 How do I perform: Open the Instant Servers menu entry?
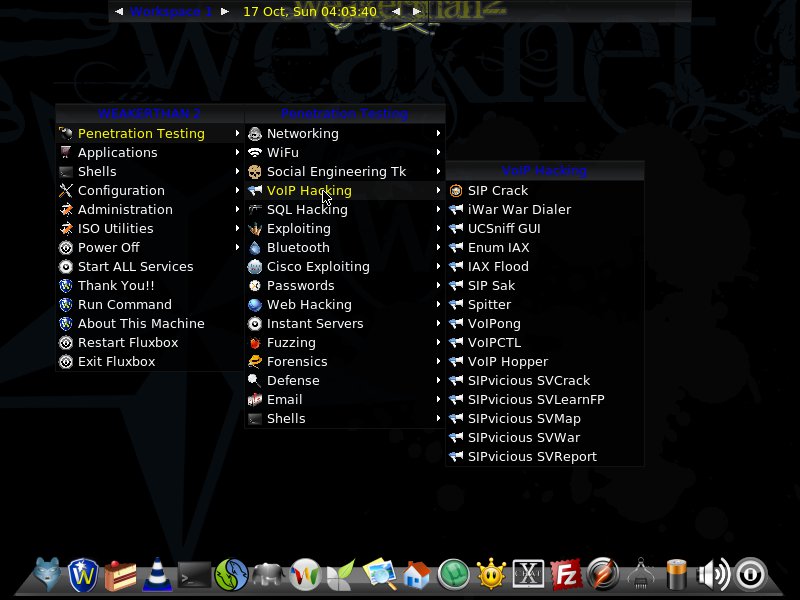tap(345, 323)
